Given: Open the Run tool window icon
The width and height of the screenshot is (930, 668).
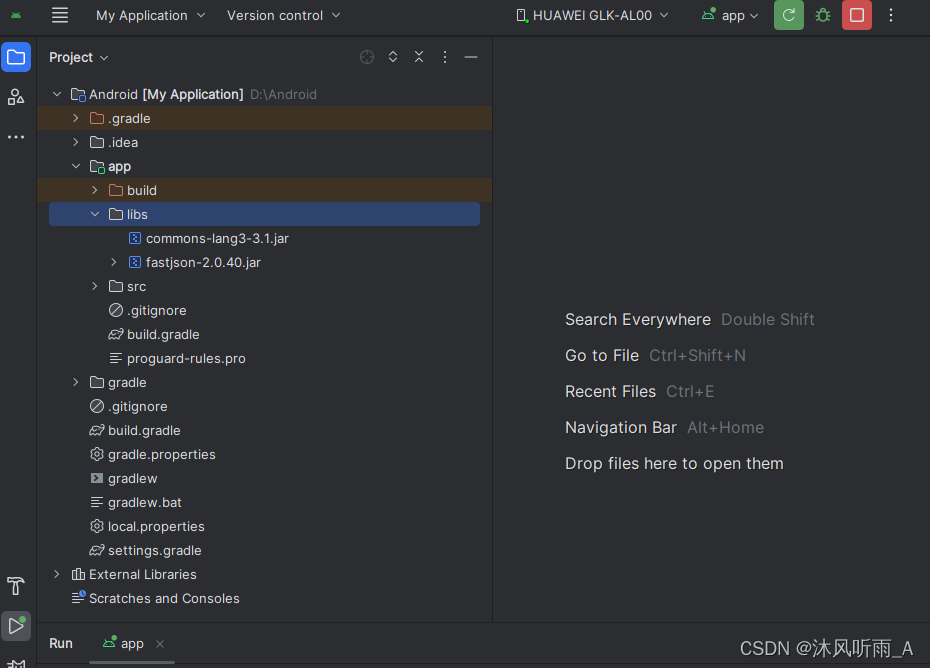Looking at the screenshot, I should pos(16,626).
